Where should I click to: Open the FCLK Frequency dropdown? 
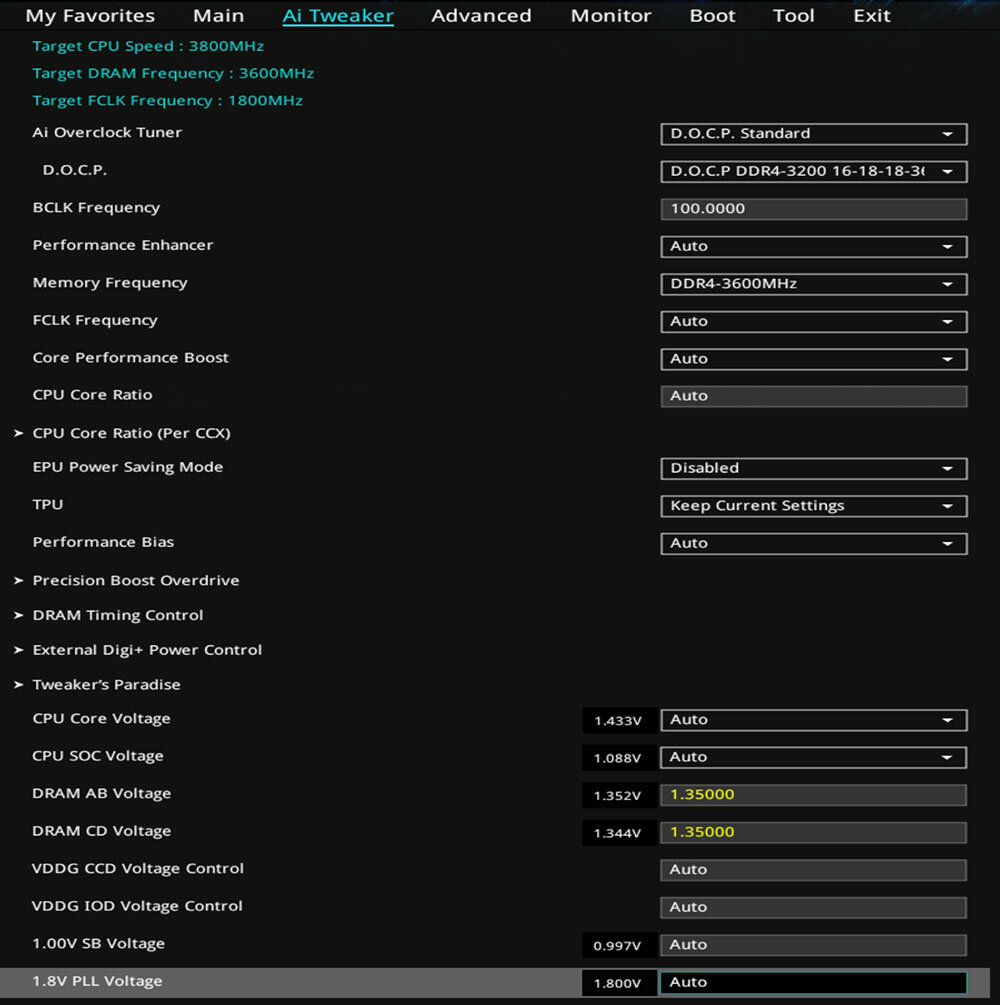click(x=813, y=321)
